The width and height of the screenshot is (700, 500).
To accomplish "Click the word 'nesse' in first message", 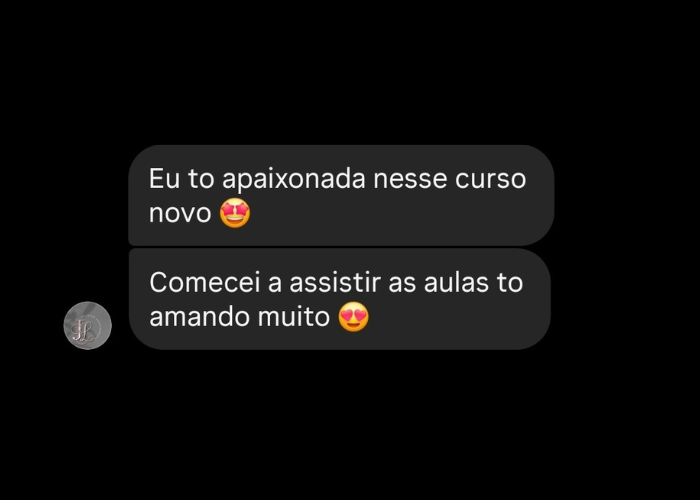I will click(x=410, y=179).
